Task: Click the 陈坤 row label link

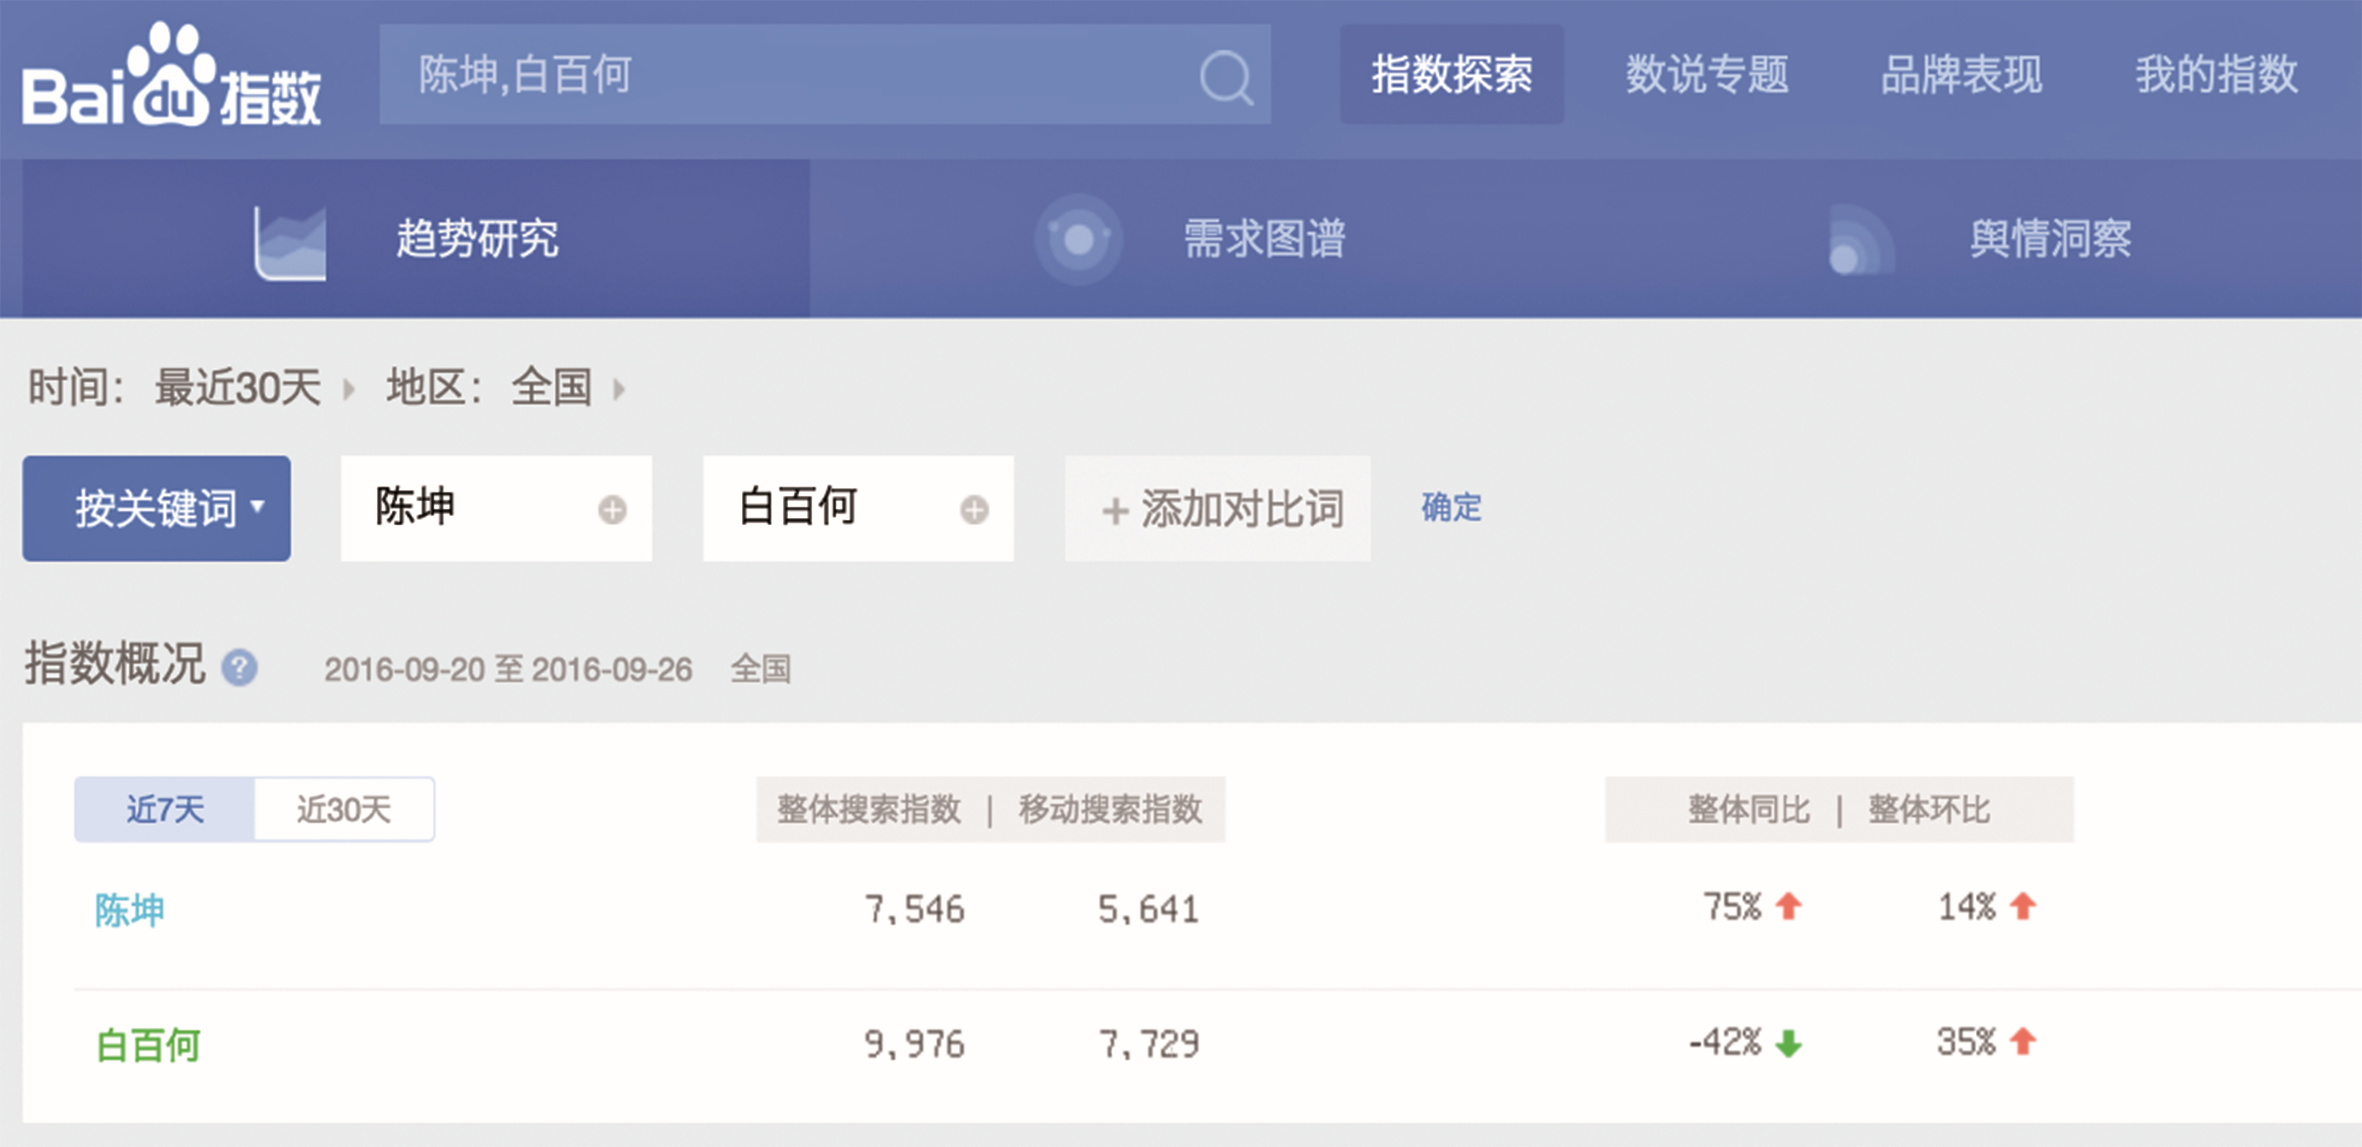Action: (x=129, y=910)
